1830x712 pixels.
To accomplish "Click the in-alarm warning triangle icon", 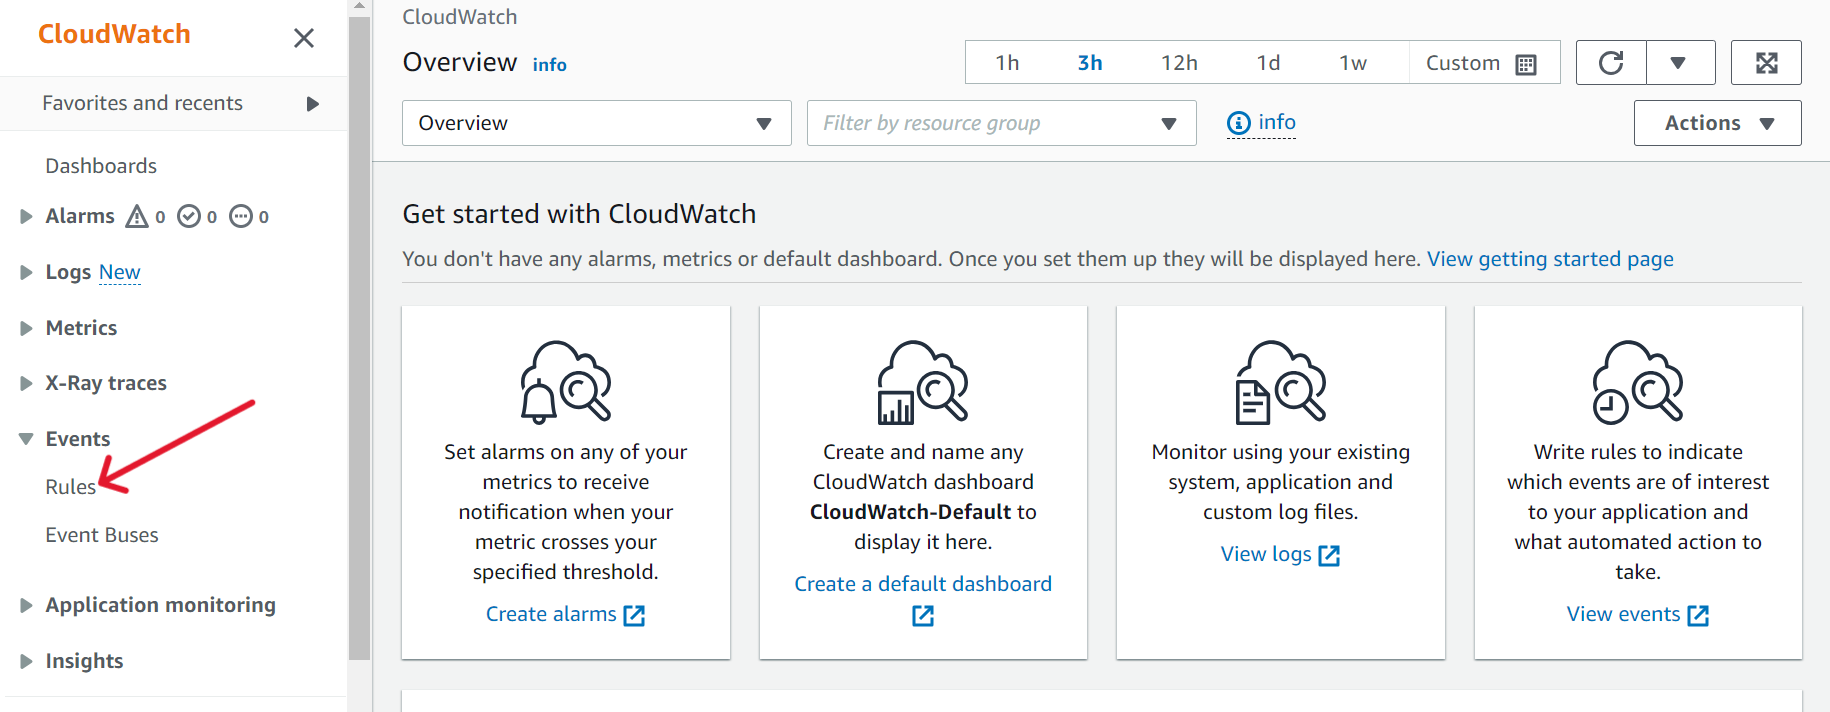I will click(137, 216).
